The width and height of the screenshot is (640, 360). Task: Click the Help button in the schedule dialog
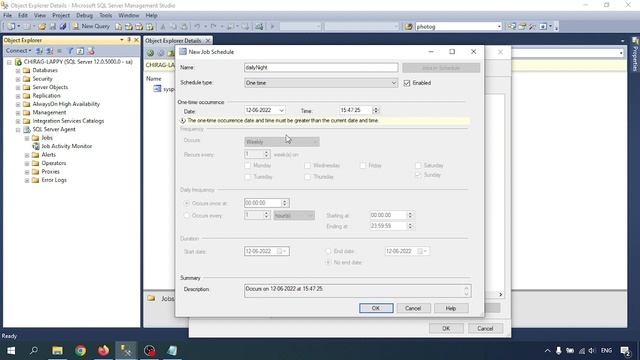pos(451,308)
